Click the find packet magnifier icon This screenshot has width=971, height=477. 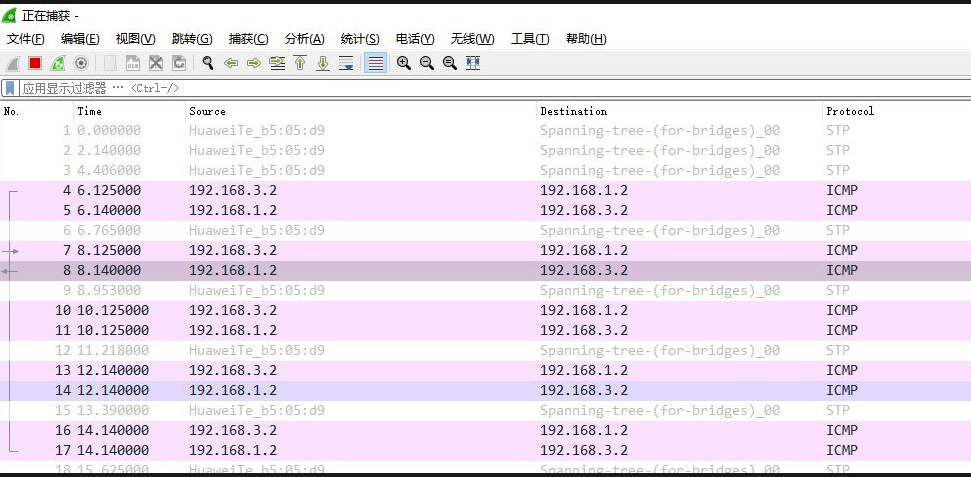click(x=208, y=63)
